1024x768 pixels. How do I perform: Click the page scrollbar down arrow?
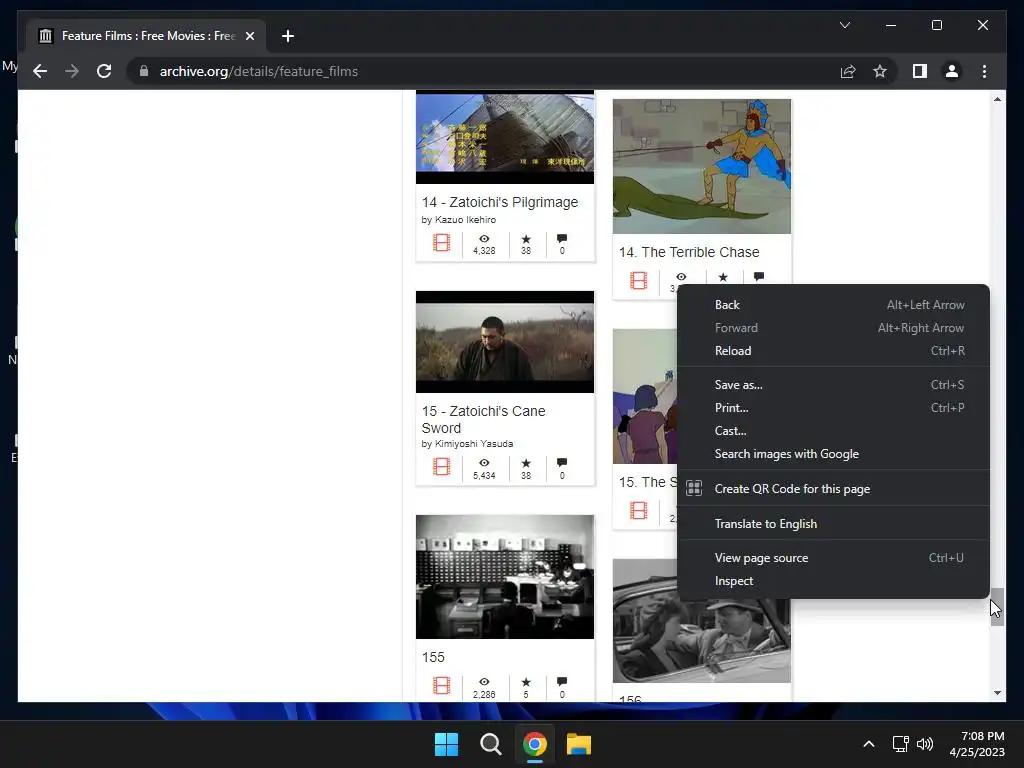pyautogui.click(x=997, y=693)
